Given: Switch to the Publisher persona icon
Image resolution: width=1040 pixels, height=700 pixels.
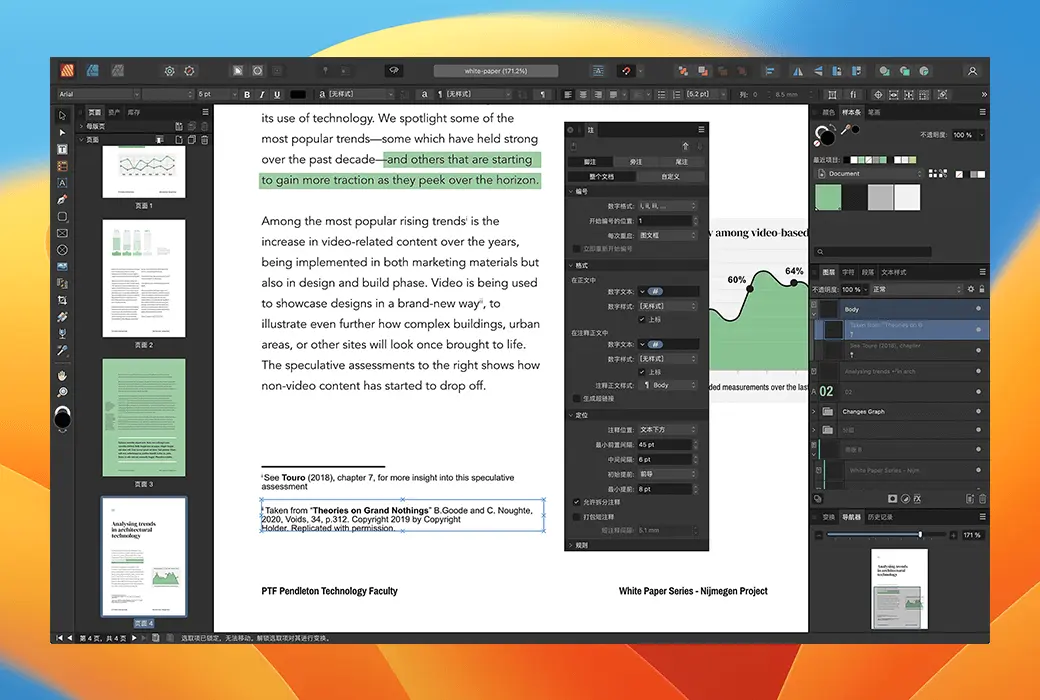Looking at the screenshot, I should coord(67,70).
